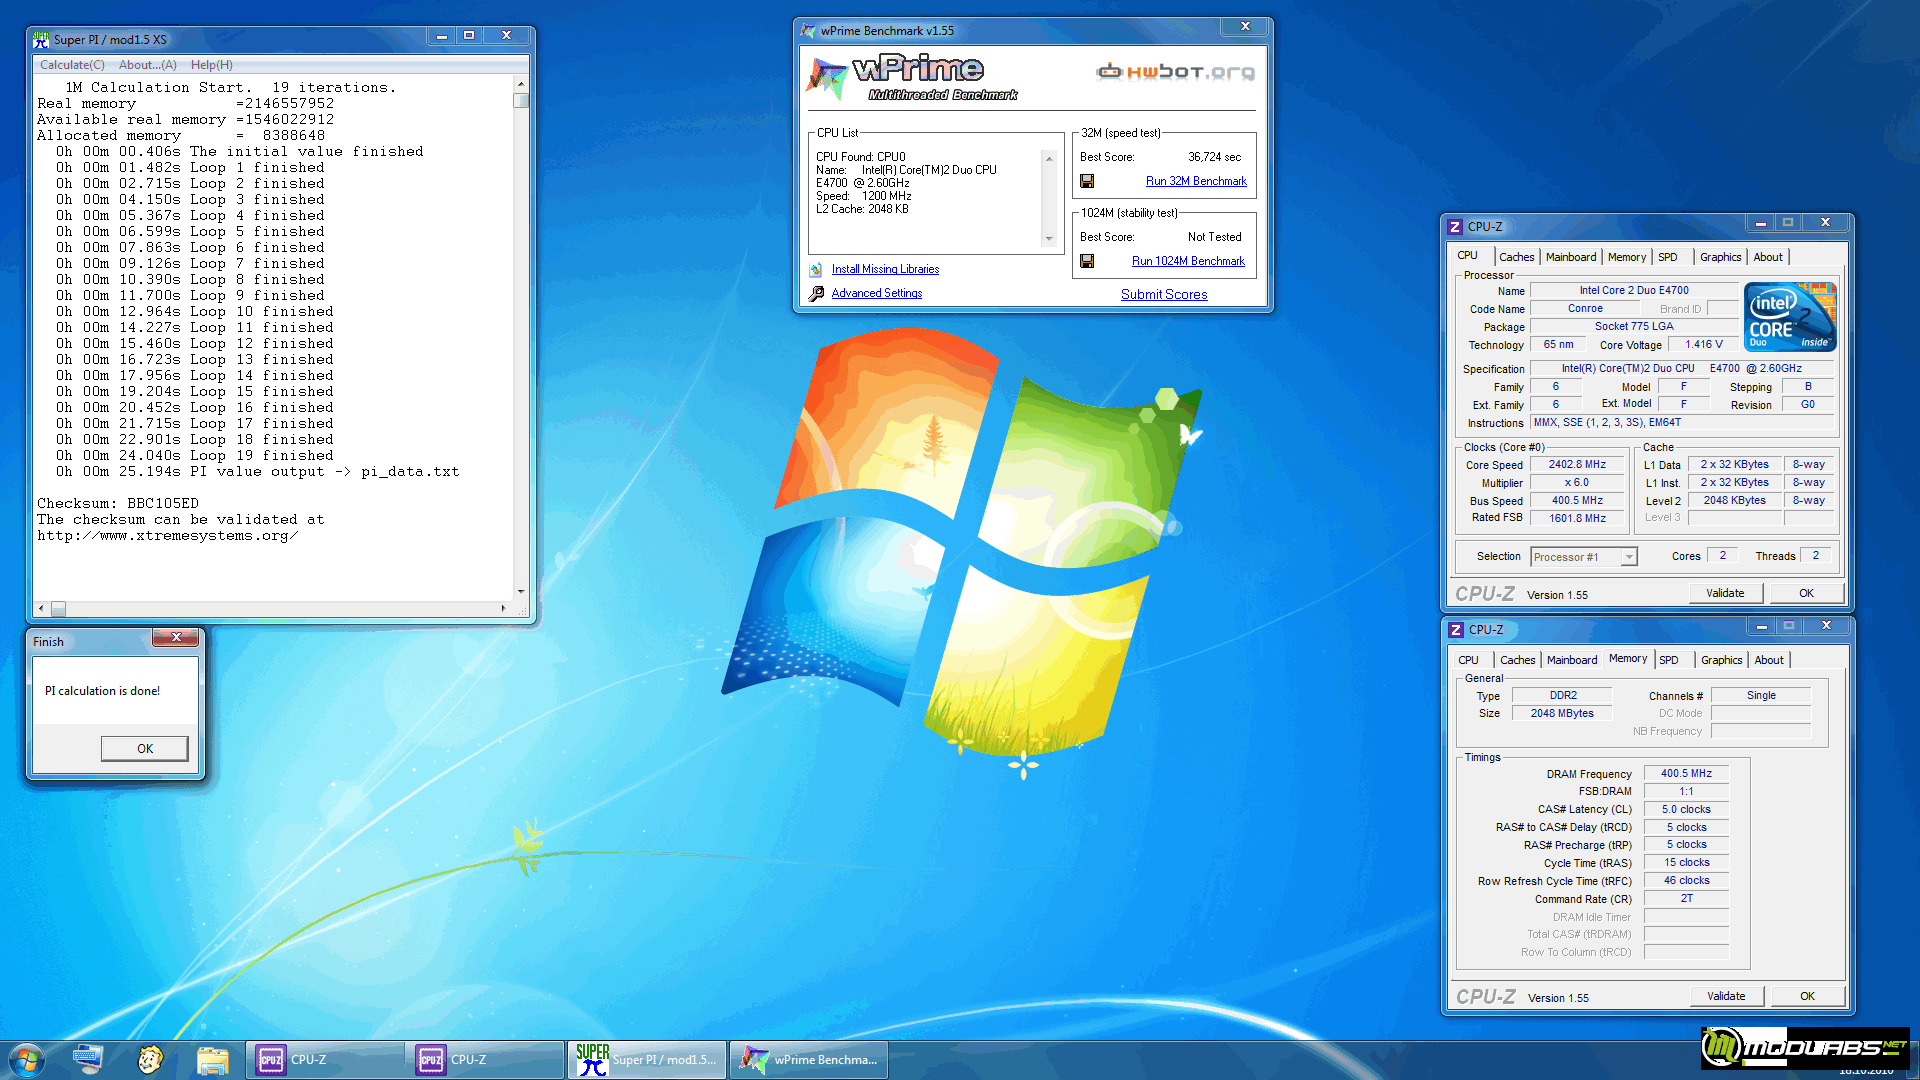
Task: Open the network computer icon on the taskbar
Action: 88,1059
